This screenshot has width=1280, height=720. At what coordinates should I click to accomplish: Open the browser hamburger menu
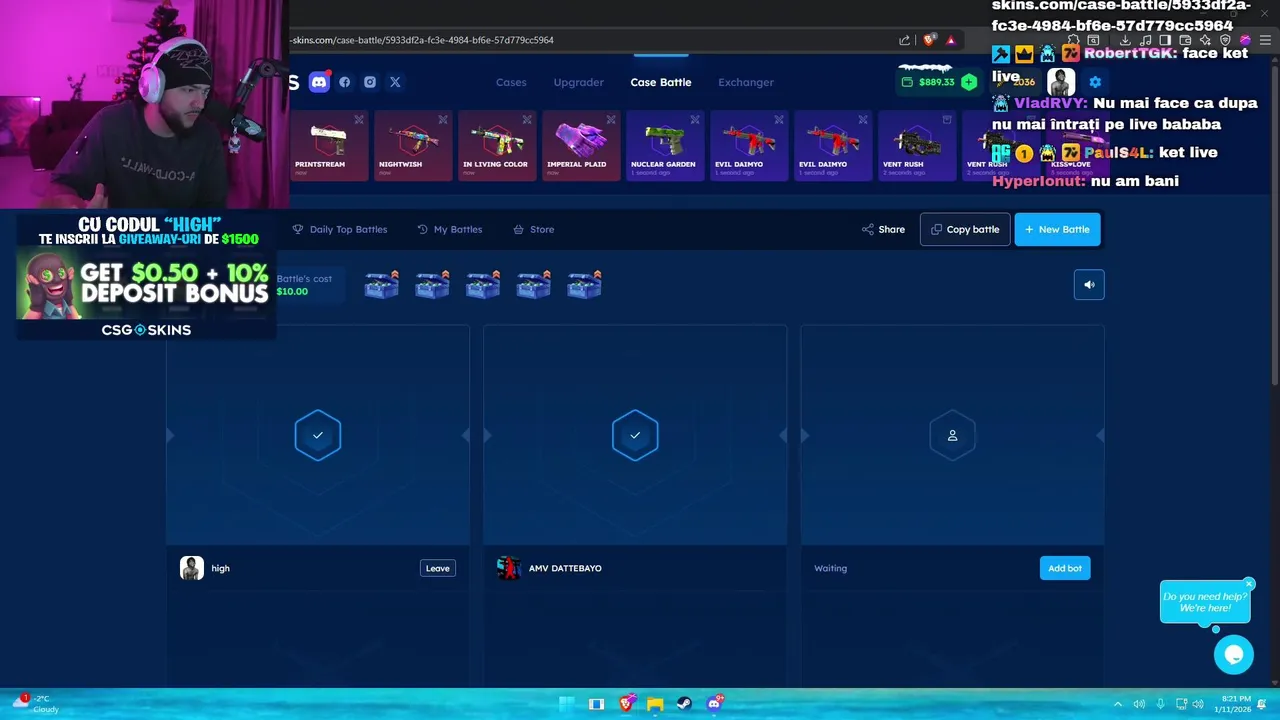1265,40
